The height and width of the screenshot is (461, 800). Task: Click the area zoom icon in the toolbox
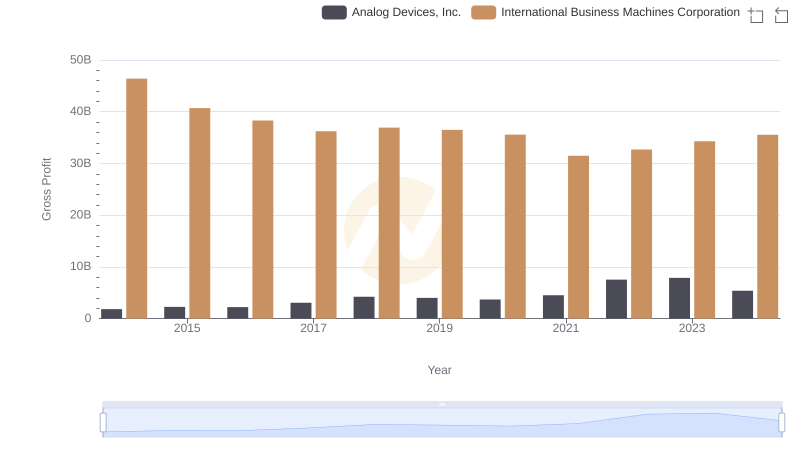756,15
